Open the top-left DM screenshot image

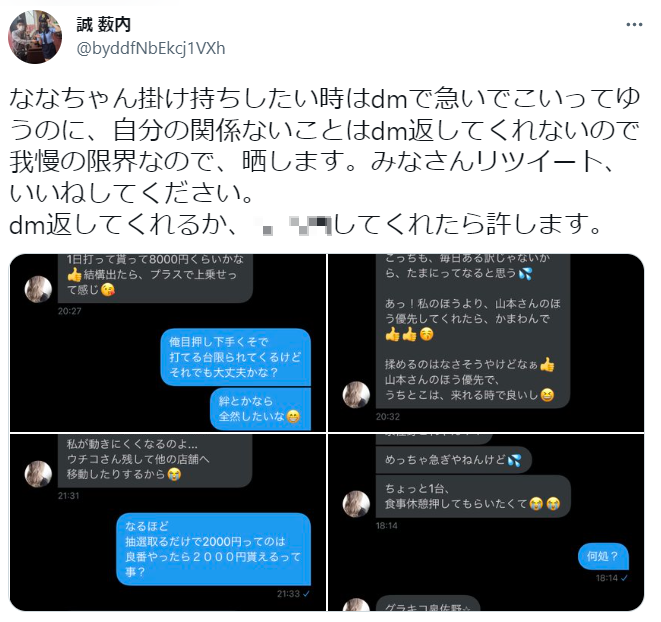168,343
